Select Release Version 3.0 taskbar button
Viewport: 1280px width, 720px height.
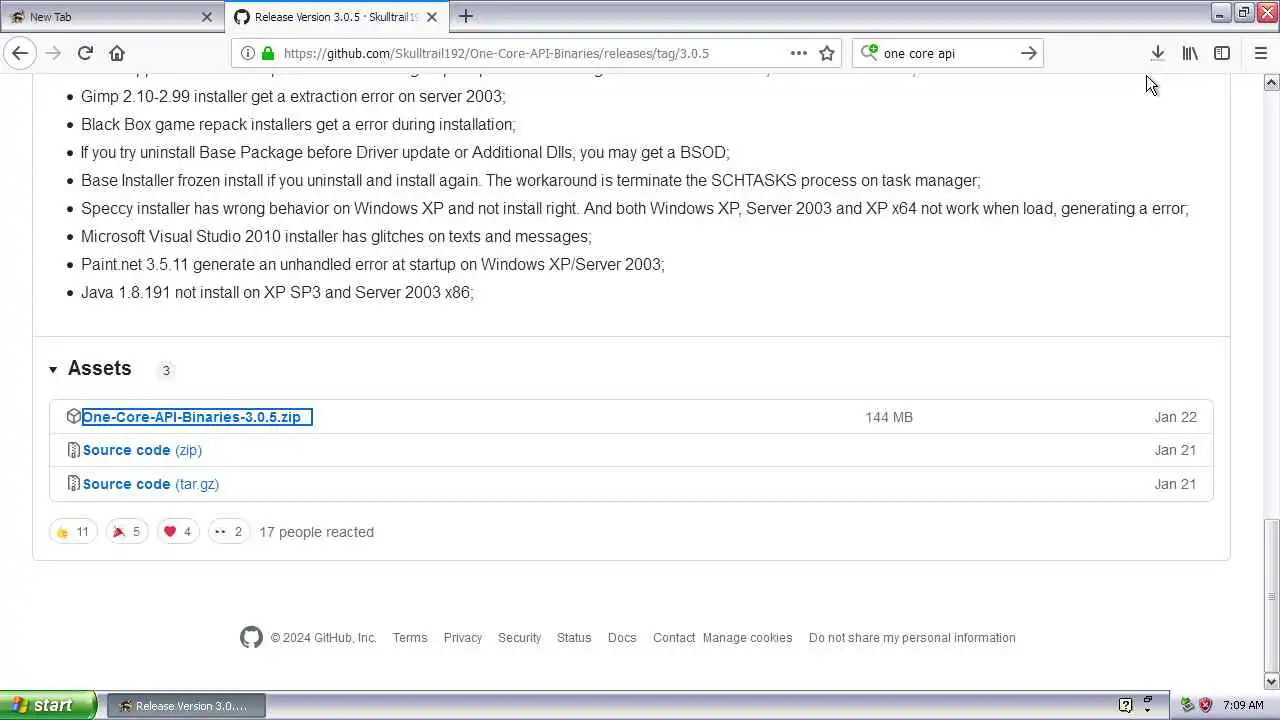click(x=186, y=705)
